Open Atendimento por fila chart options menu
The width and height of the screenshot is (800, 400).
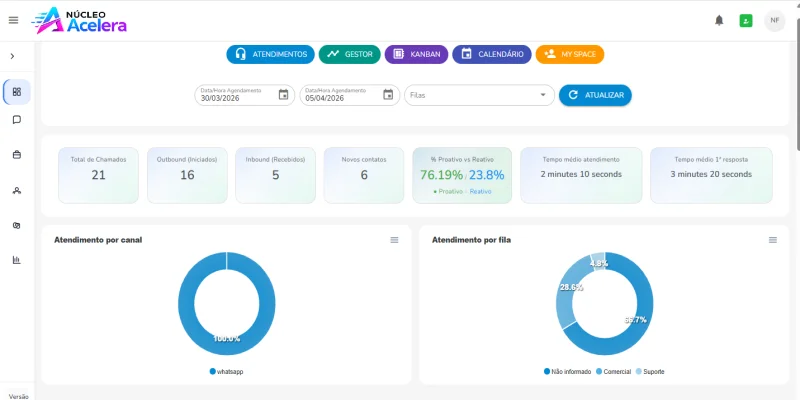pos(772,240)
